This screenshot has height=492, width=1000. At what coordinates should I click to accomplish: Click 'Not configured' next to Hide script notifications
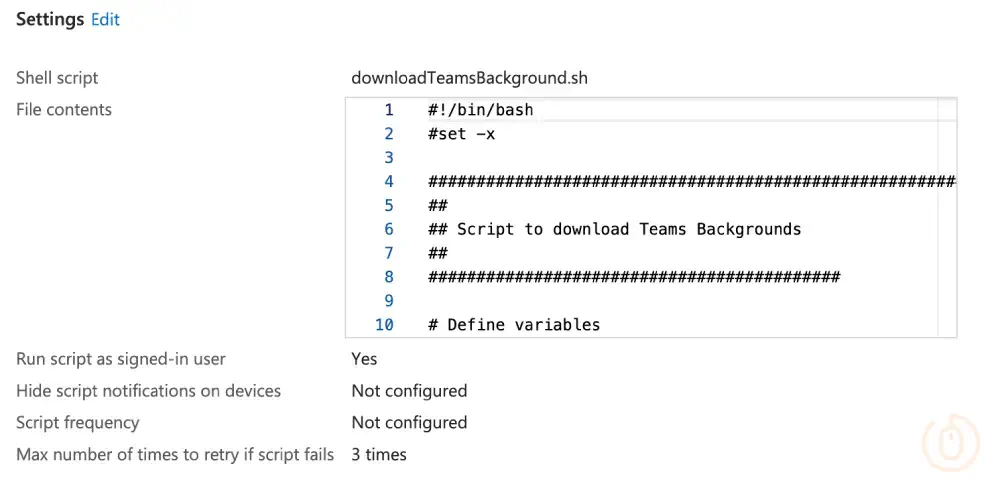409,391
